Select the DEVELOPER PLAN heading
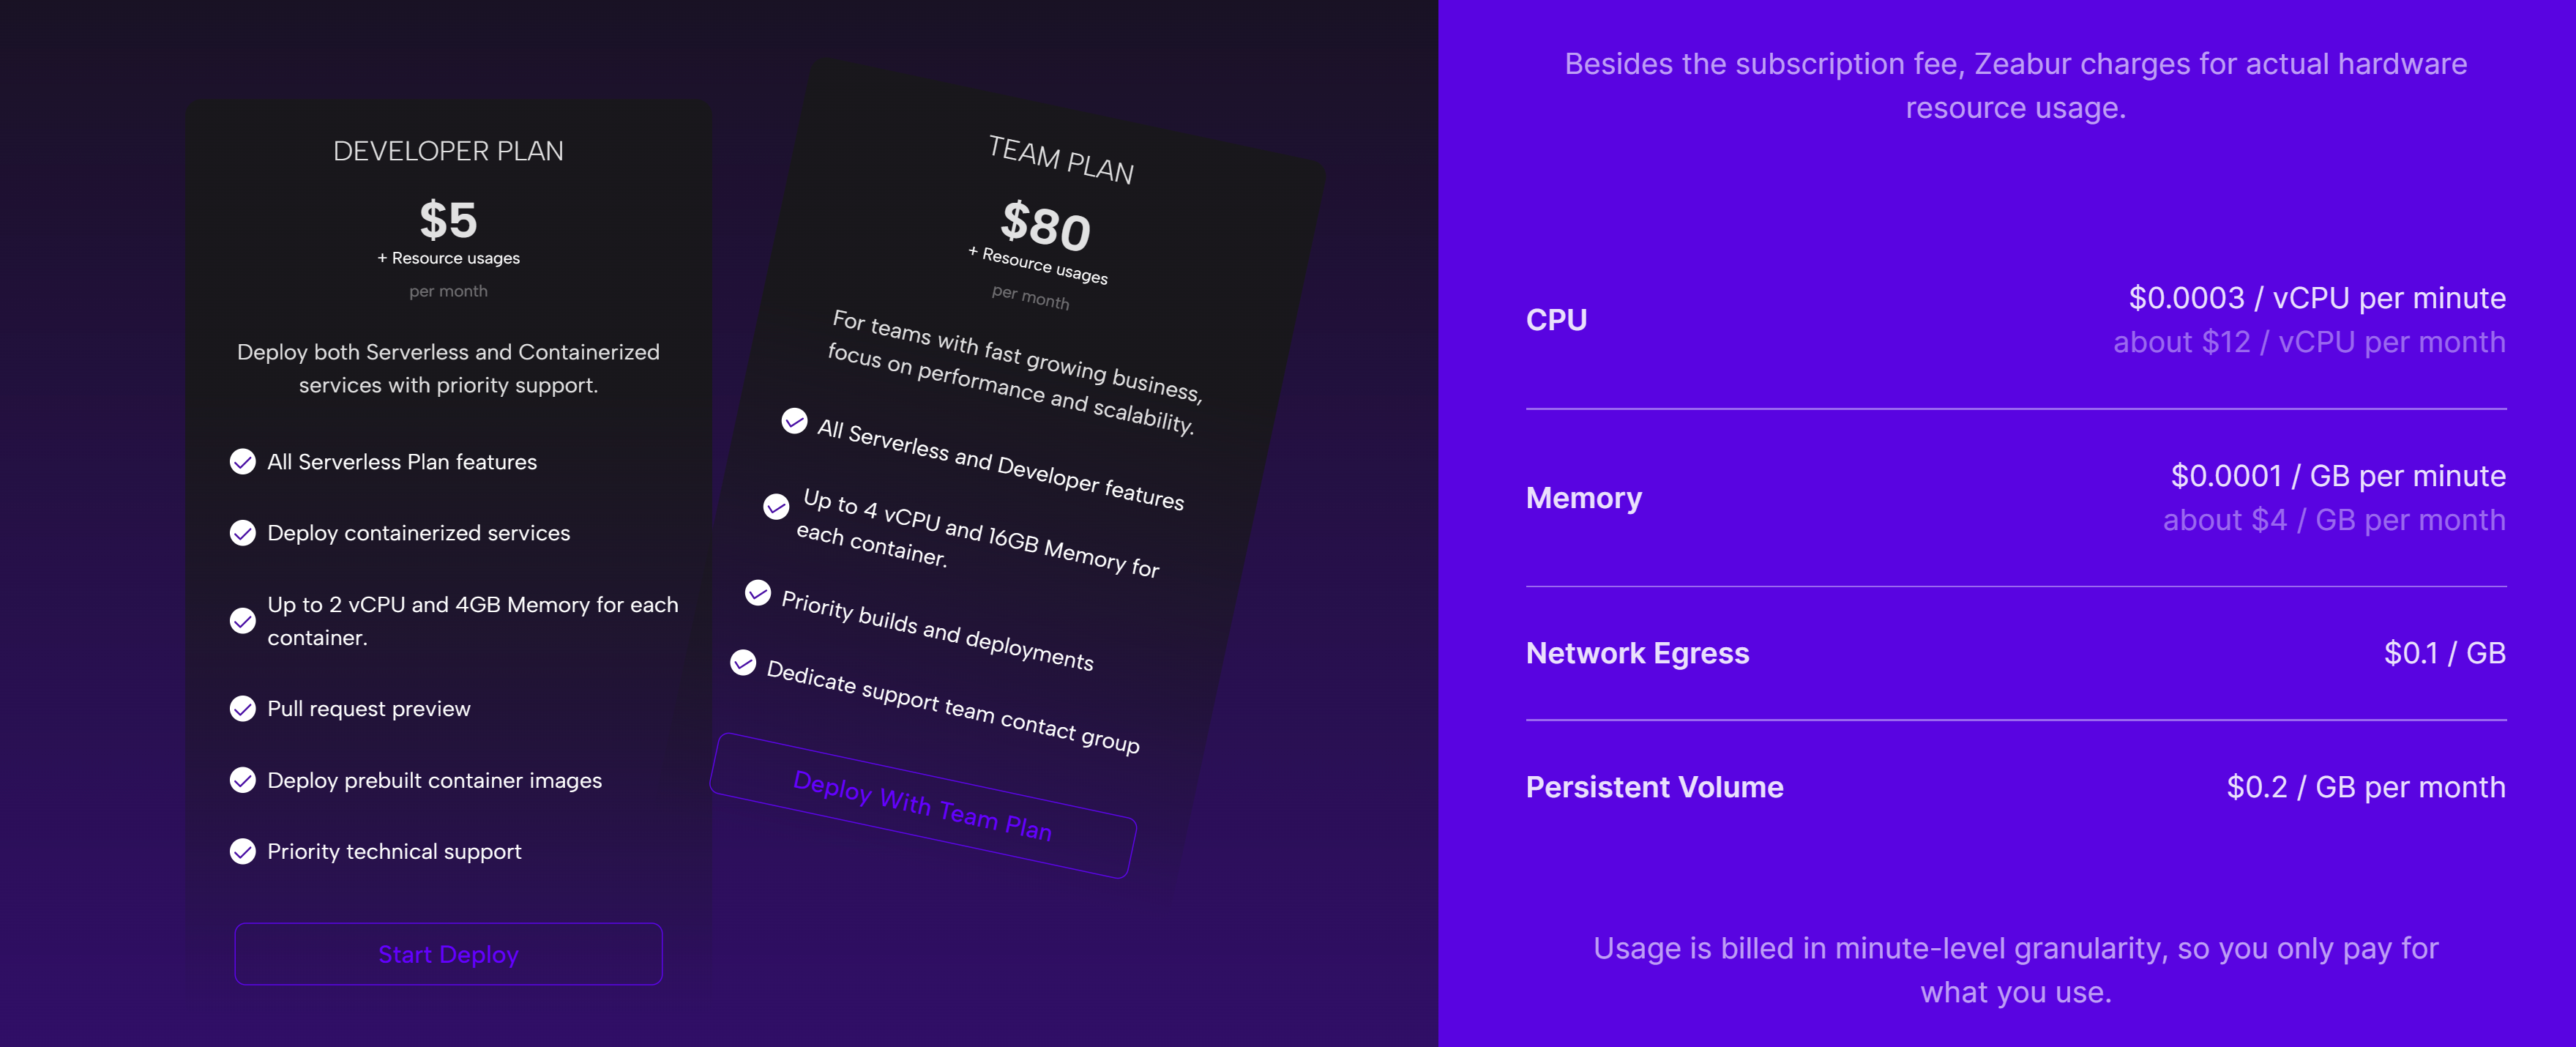This screenshot has height=1047, width=2576. [x=448, y=151]
